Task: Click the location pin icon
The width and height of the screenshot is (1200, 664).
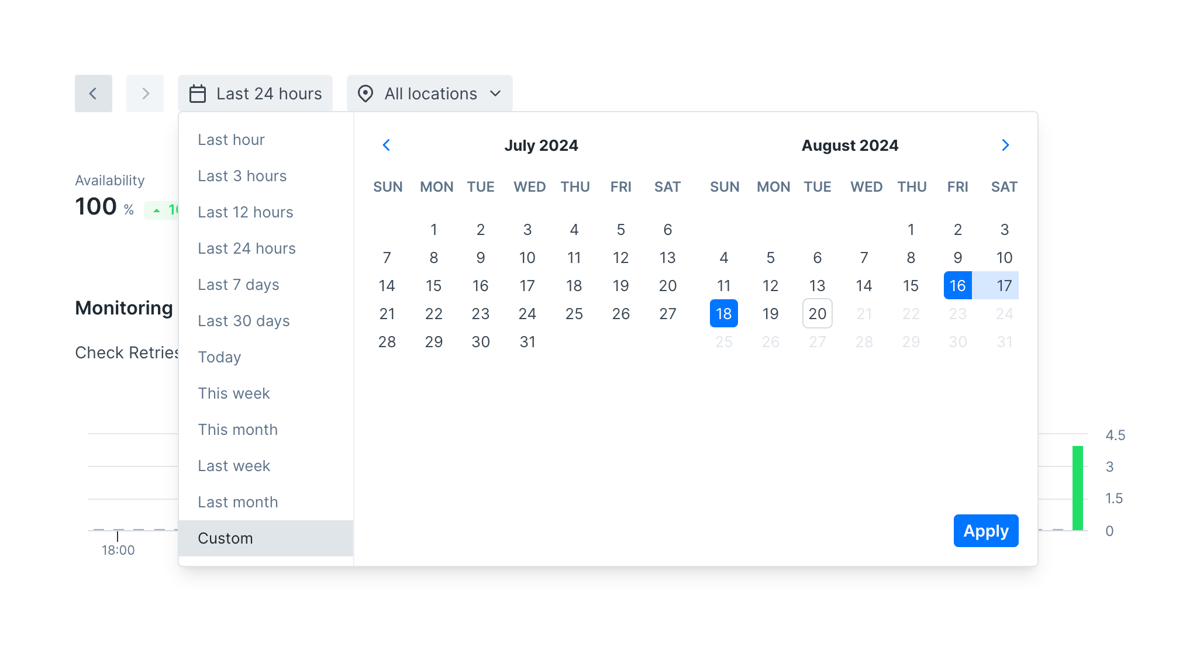Action: coord(366,93)
